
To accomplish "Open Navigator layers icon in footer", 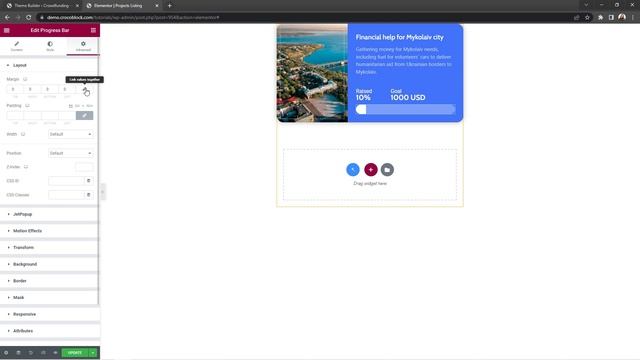I will pyautogui.click(x=18, y=353).
